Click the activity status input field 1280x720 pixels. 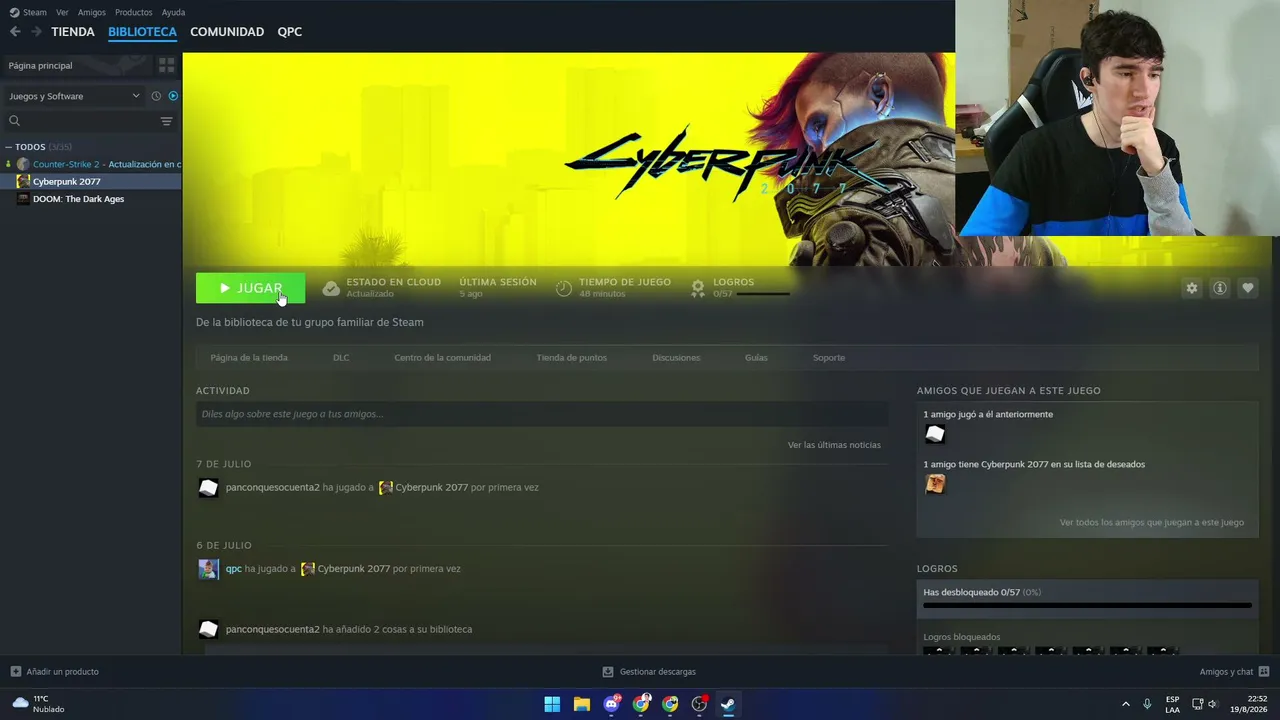(x=542, y=414)
